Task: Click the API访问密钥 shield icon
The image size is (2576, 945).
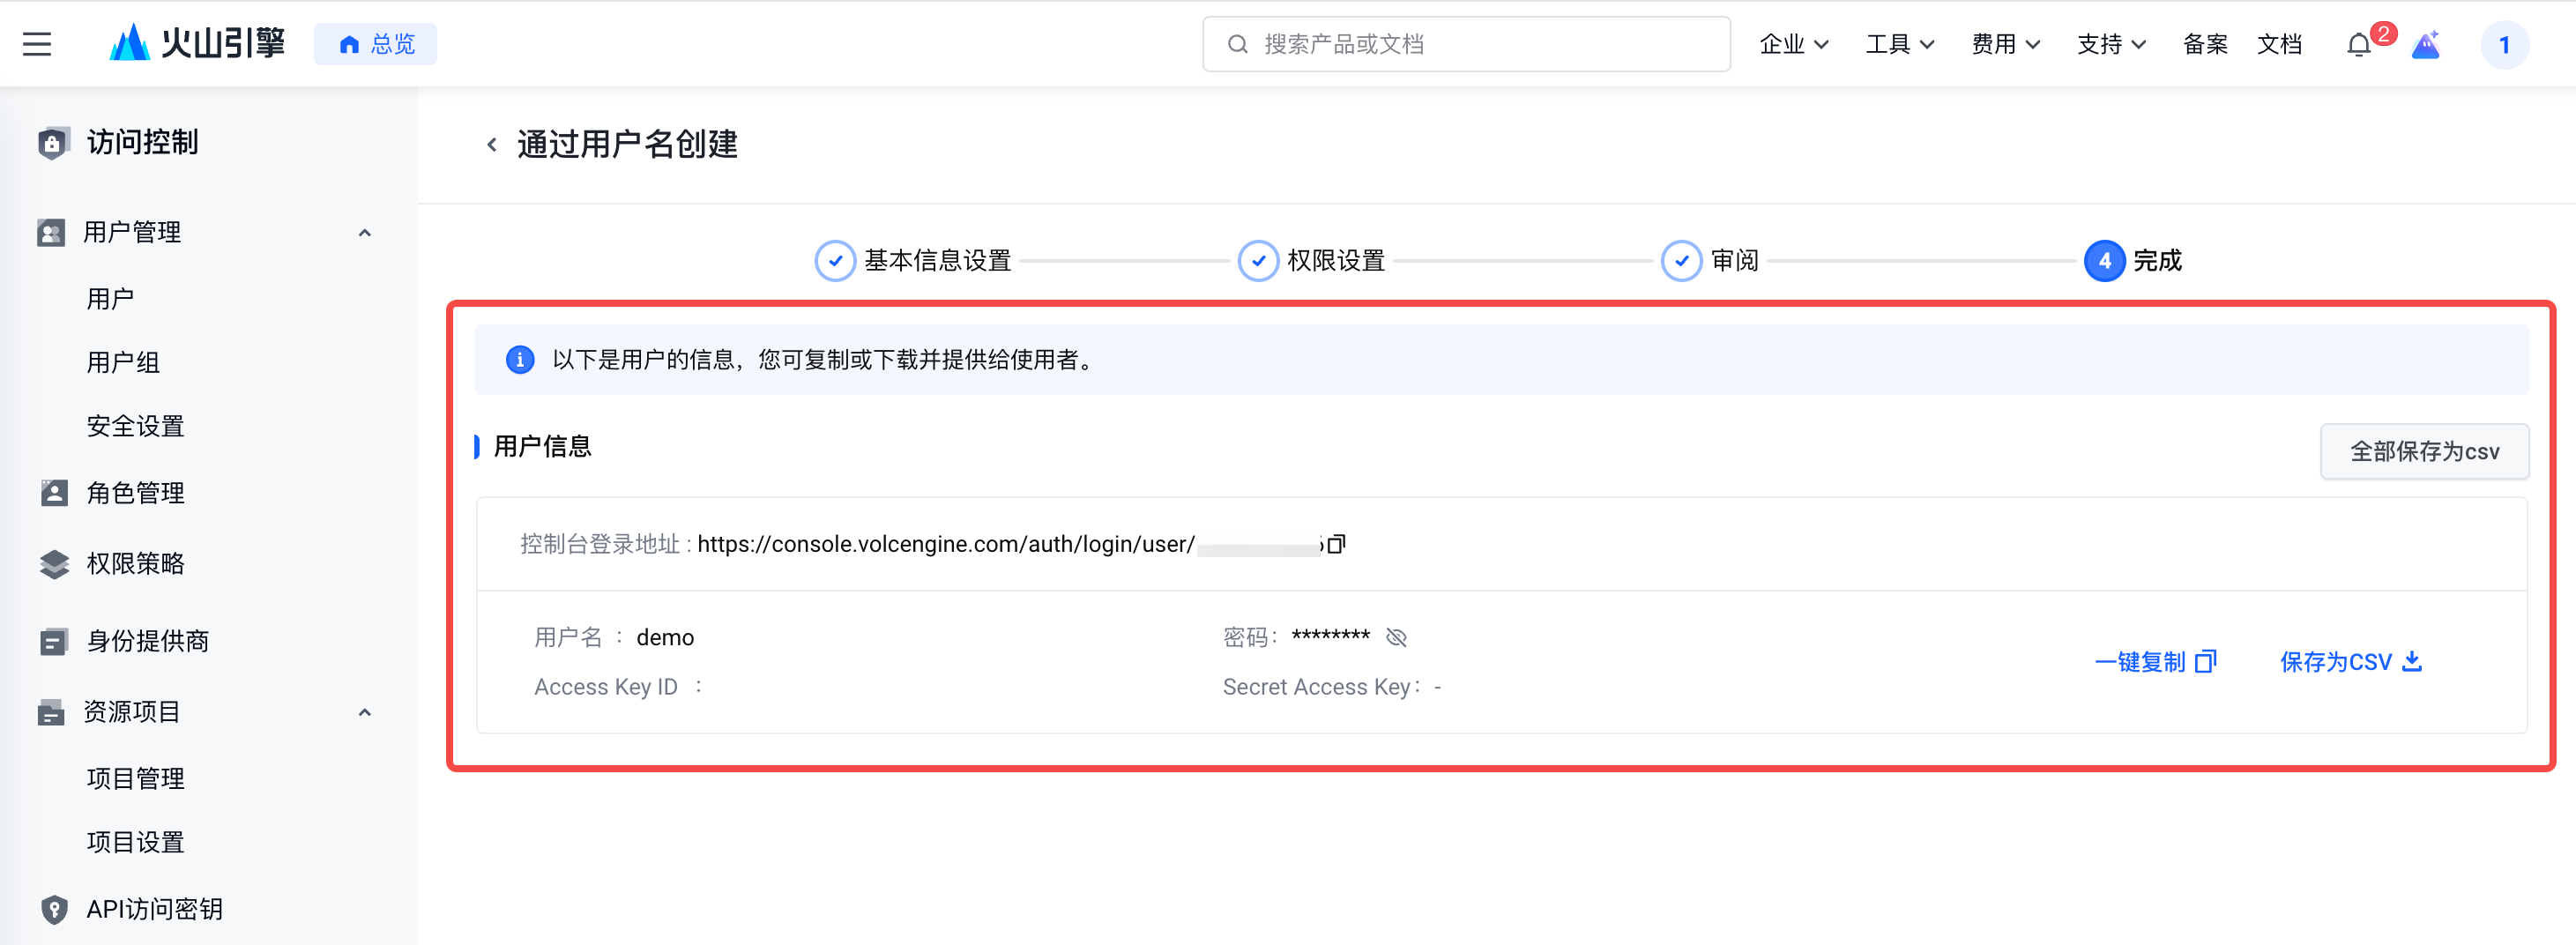Action: tap(54, 909)
